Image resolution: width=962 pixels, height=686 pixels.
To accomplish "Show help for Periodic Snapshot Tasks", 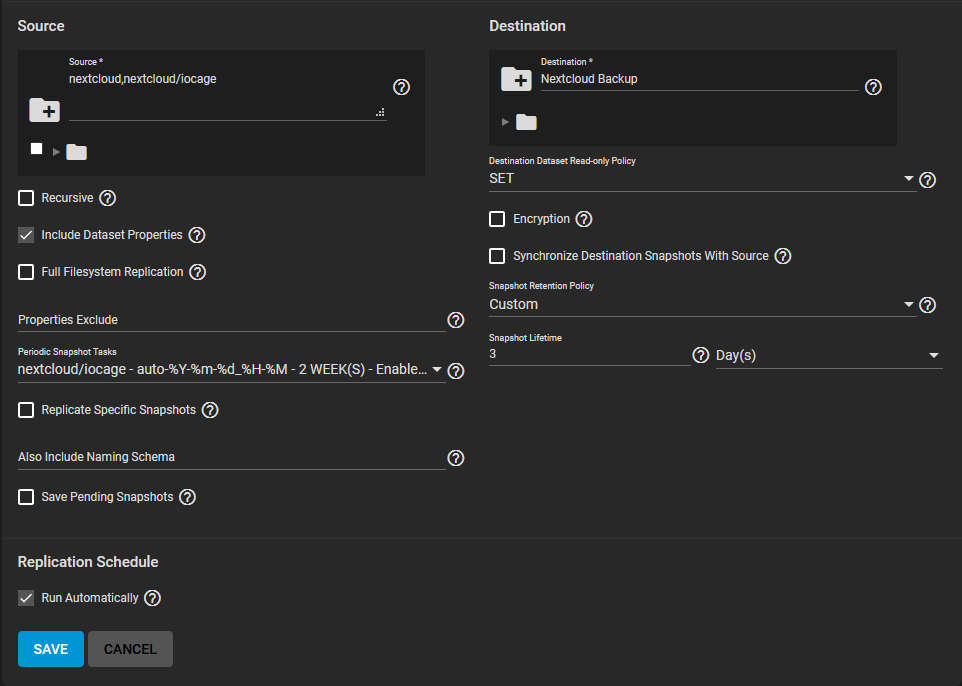I will coord(456,371).
